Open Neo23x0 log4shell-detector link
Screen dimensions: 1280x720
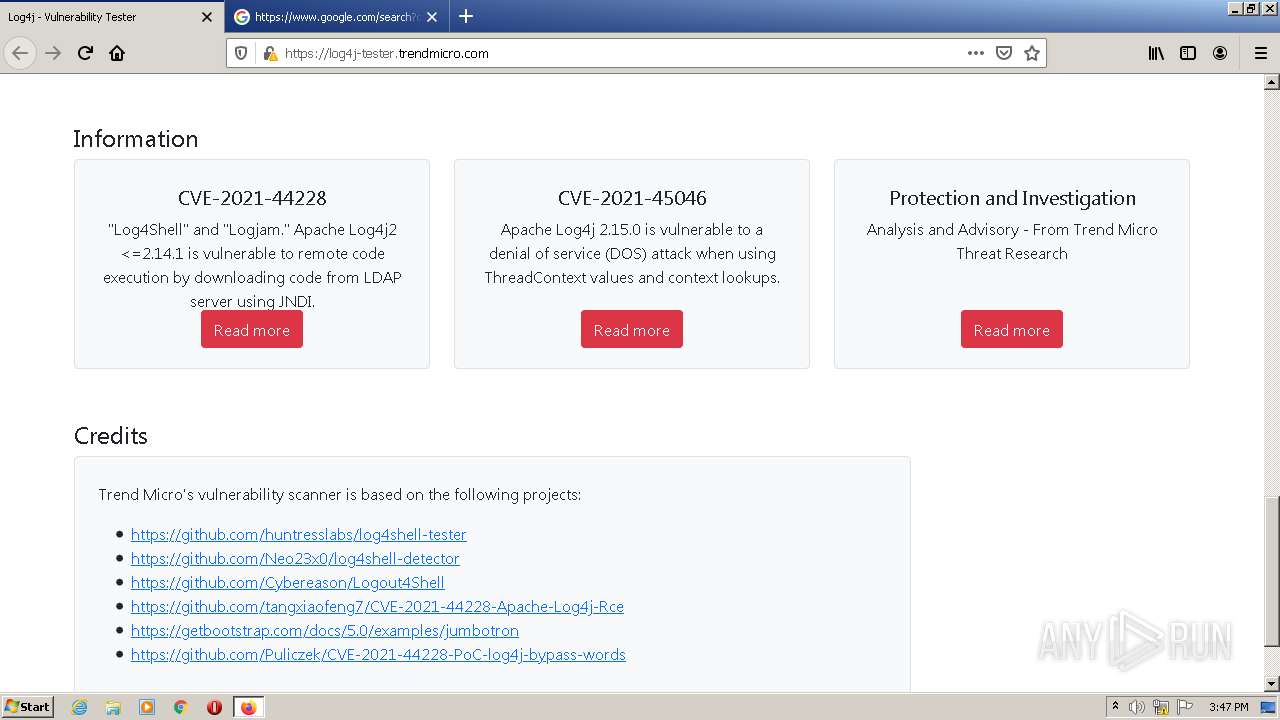[x=295, y=559]
